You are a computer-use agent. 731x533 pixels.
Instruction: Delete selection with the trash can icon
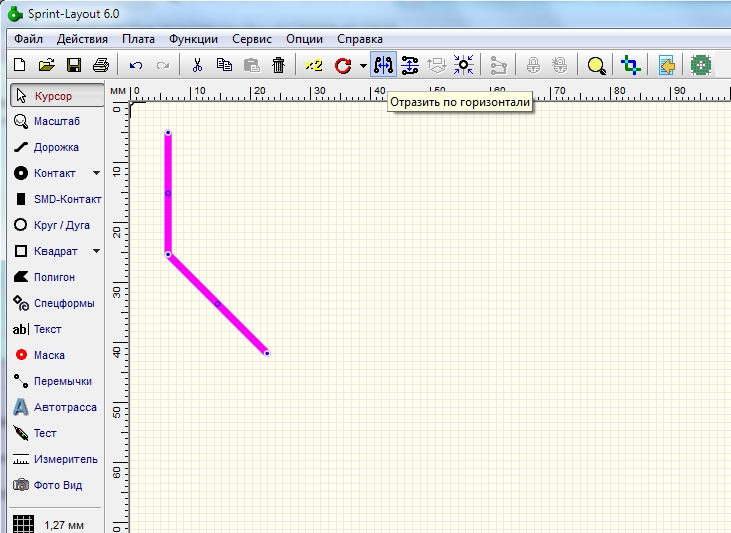coord(278,66)
